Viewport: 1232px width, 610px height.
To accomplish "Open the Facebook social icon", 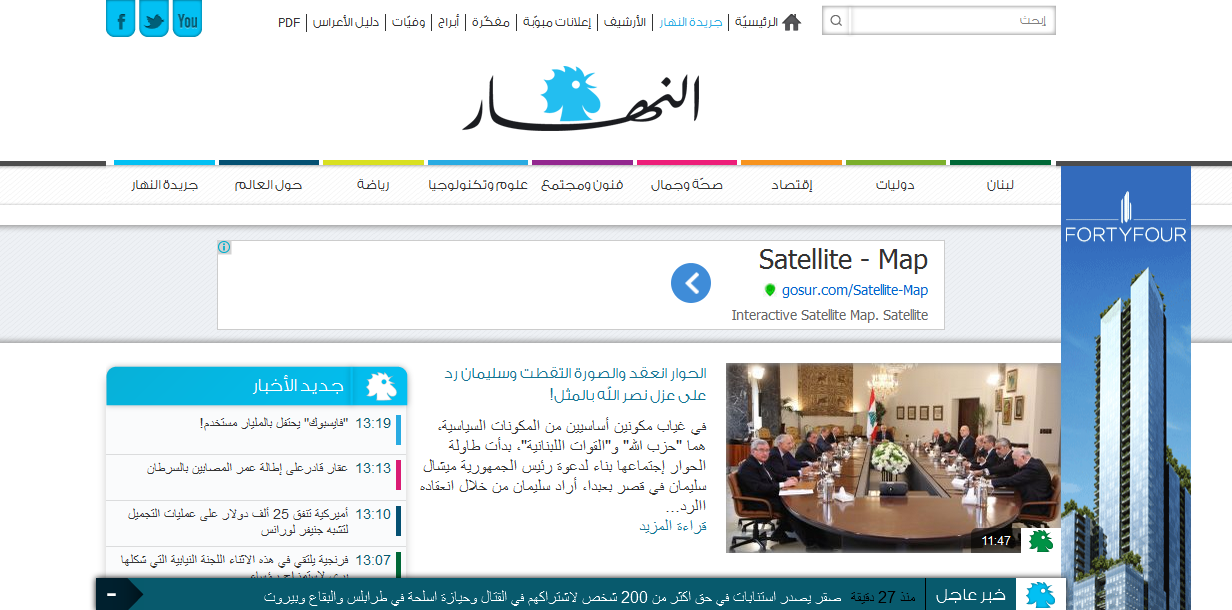I will (x=120, y=19).
